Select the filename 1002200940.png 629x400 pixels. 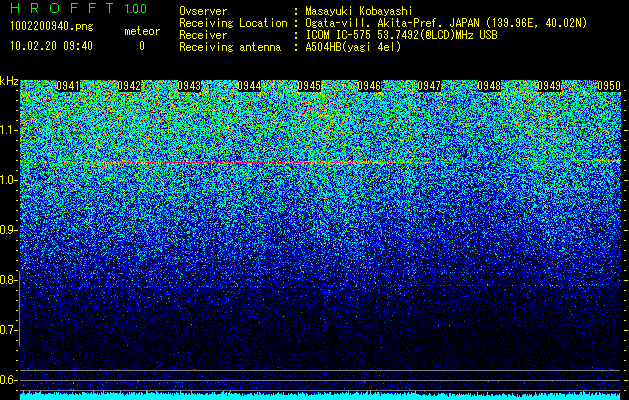[x=51, y=26]
